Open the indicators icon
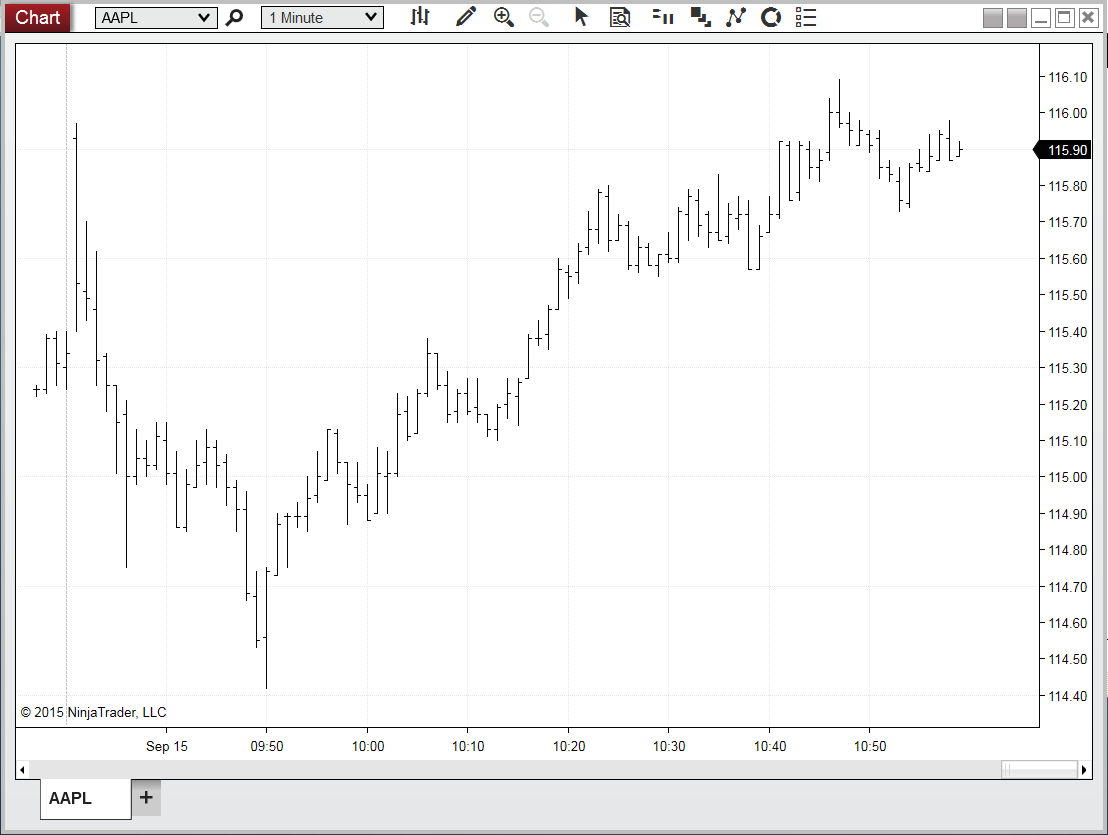The height and width of the screenshot is (835, 1108). (736, 17)
